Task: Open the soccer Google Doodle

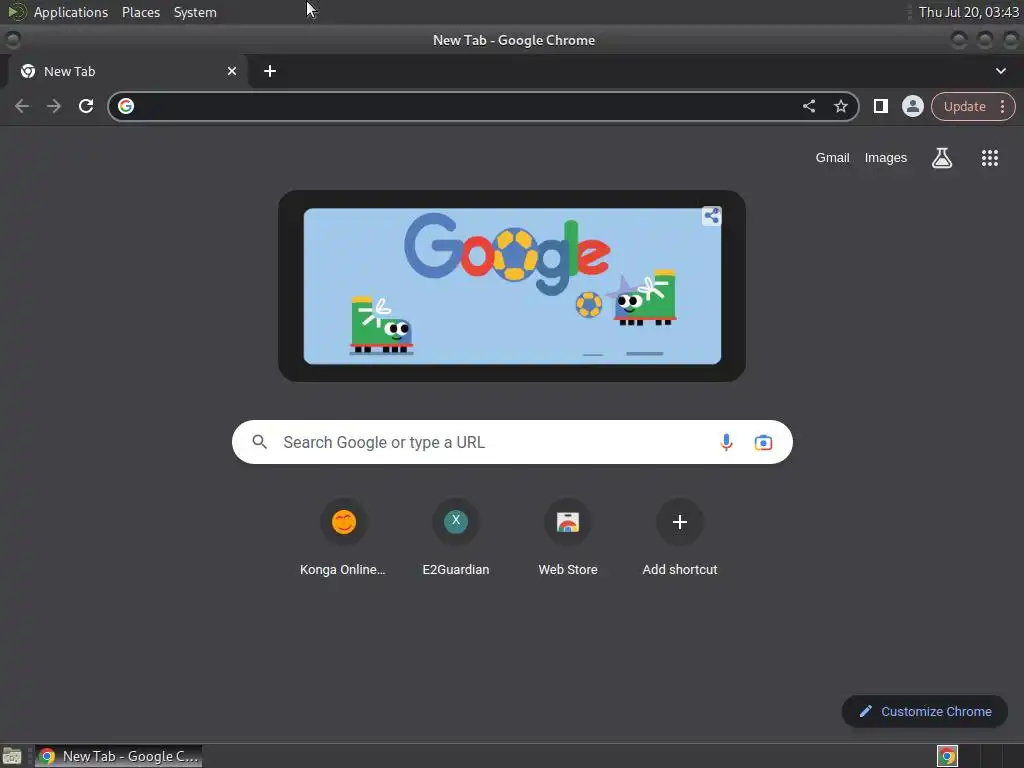Action: coord(512,286)
